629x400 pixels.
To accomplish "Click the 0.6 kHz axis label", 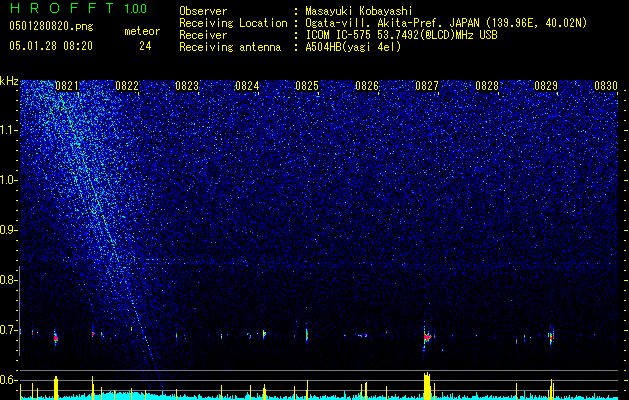I will point(9,380).
